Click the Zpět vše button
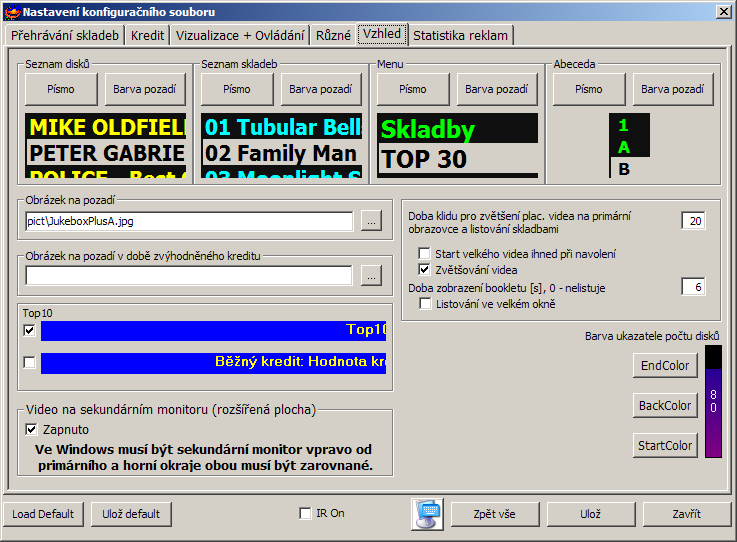The height and width of the screenshot is (542, 737). pyautogui.click(x=495, y=514)
